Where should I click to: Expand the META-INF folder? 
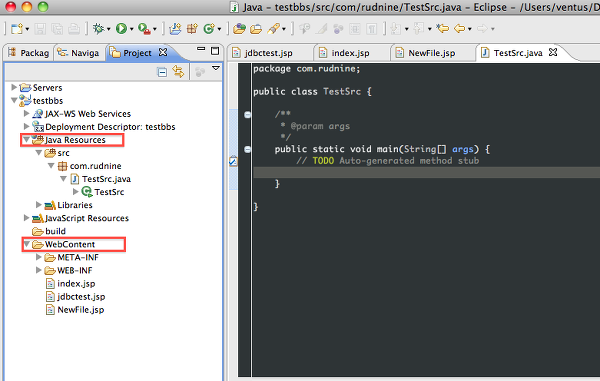click(39, 257)
